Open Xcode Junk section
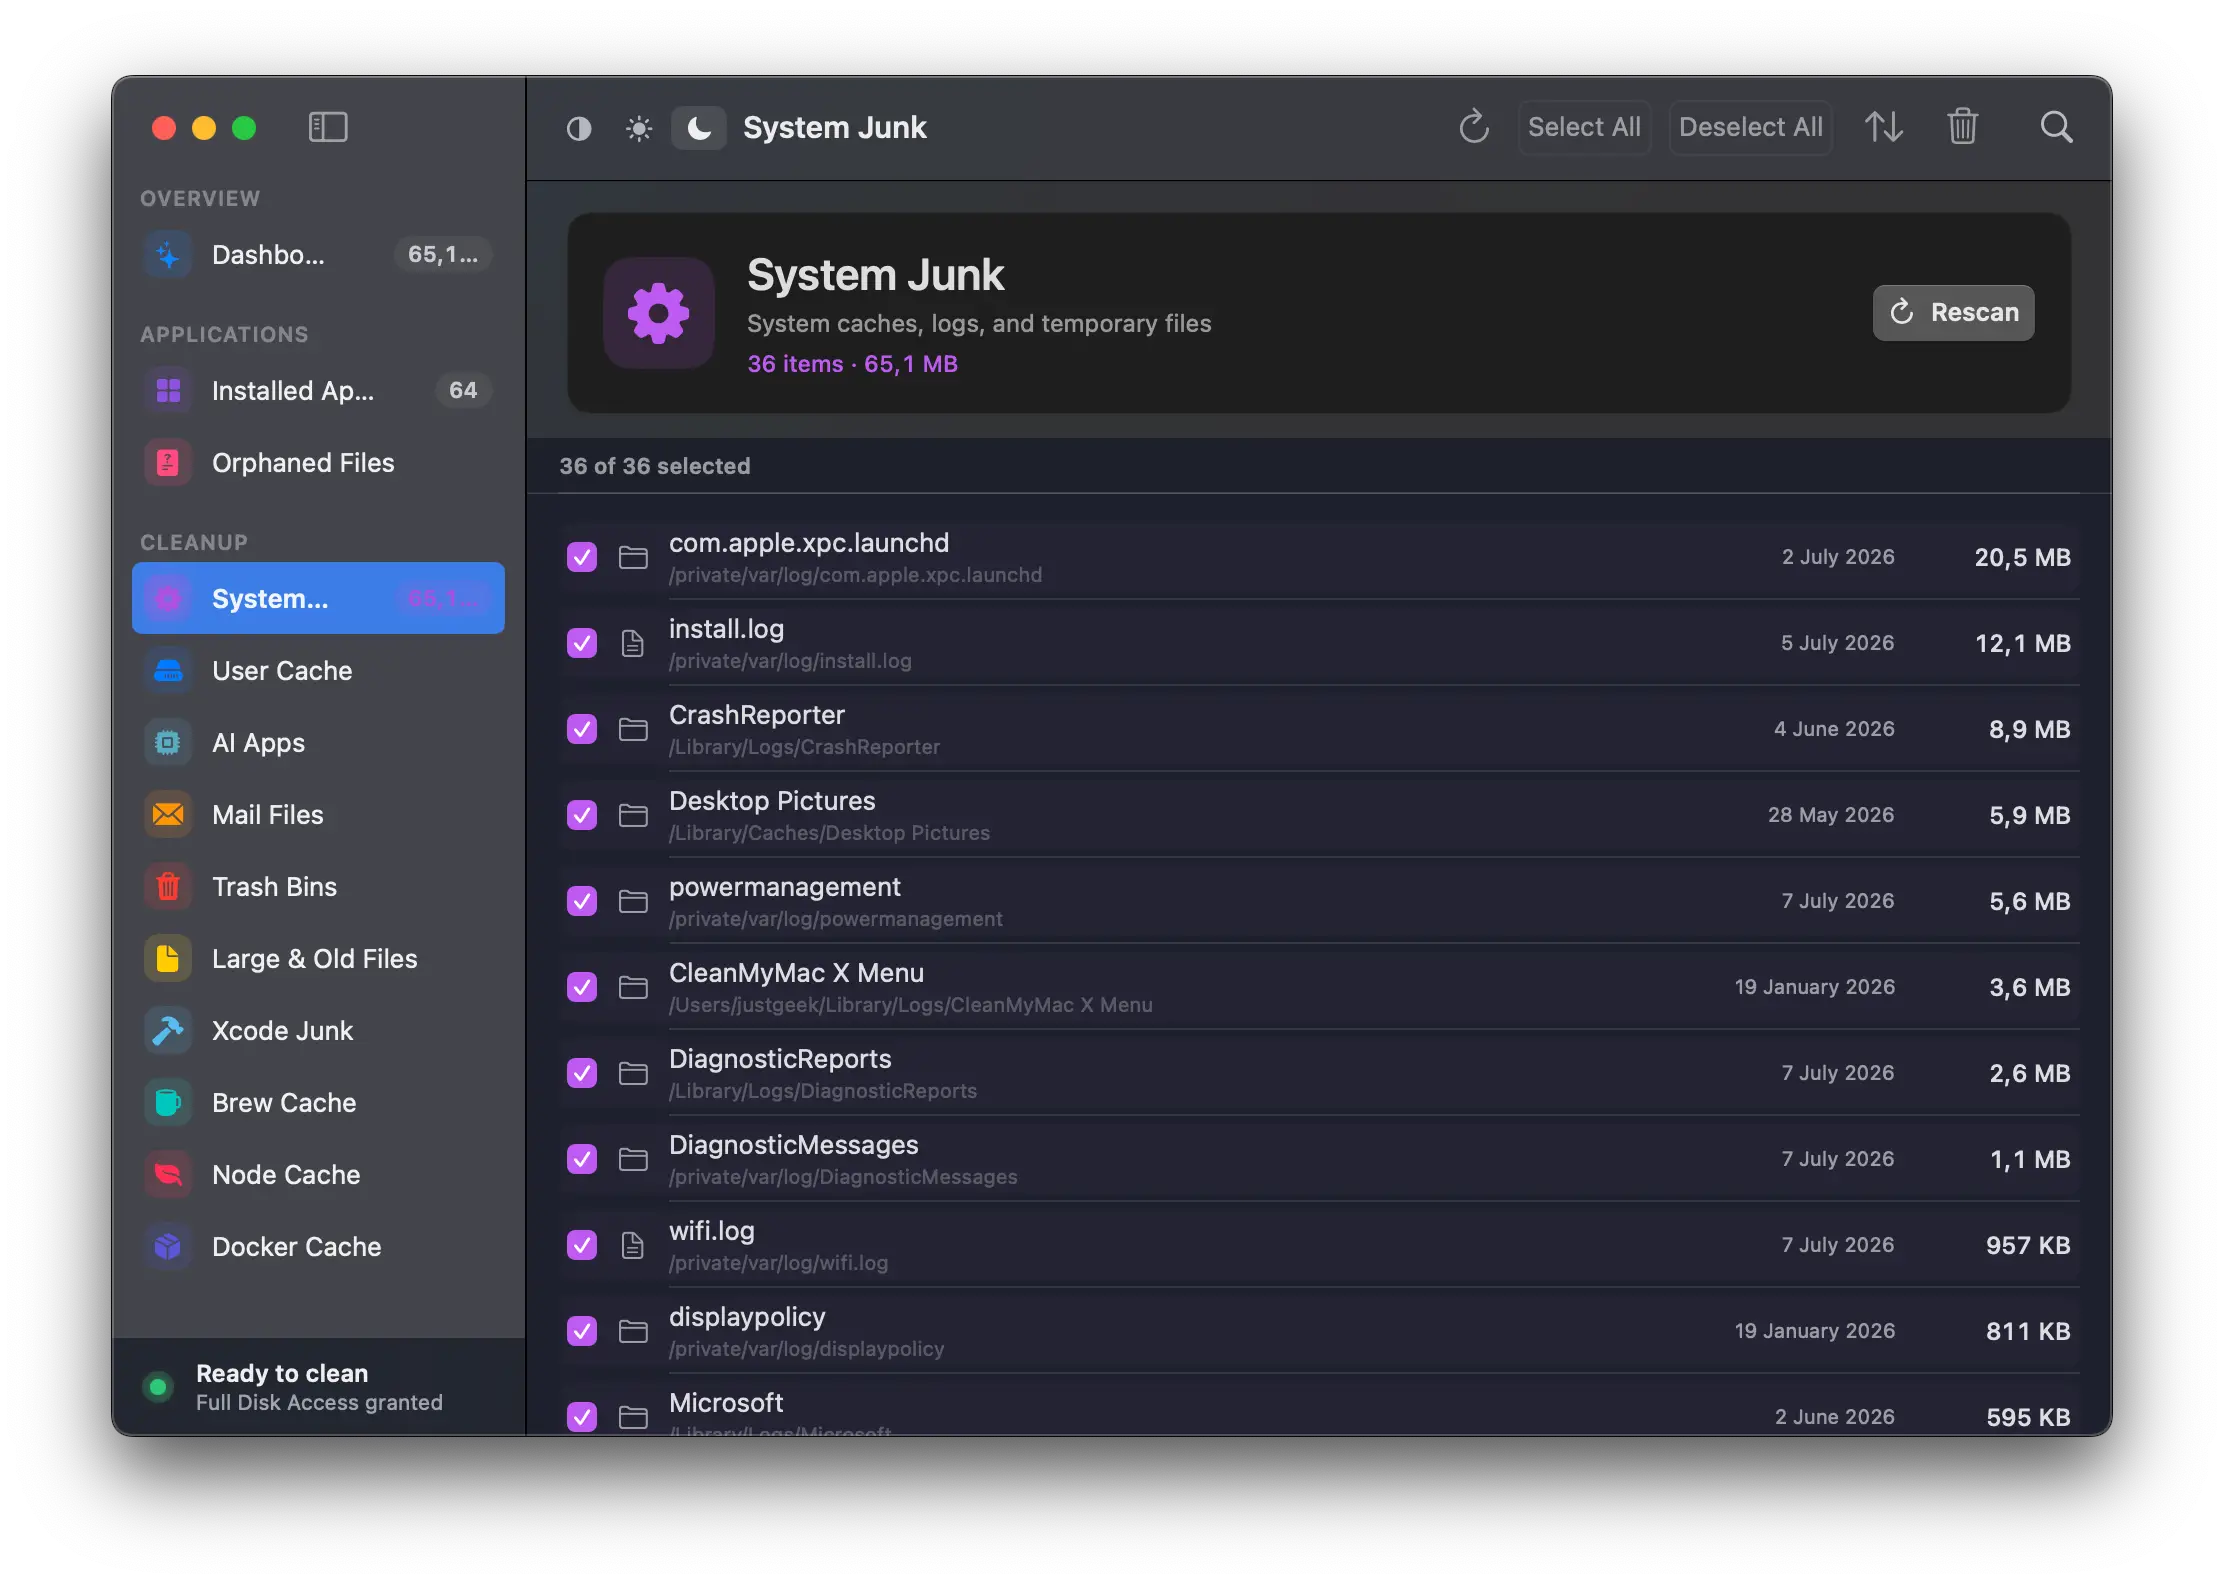2224x1584 pixels. pyautogui.click(x=318, y=1031)
